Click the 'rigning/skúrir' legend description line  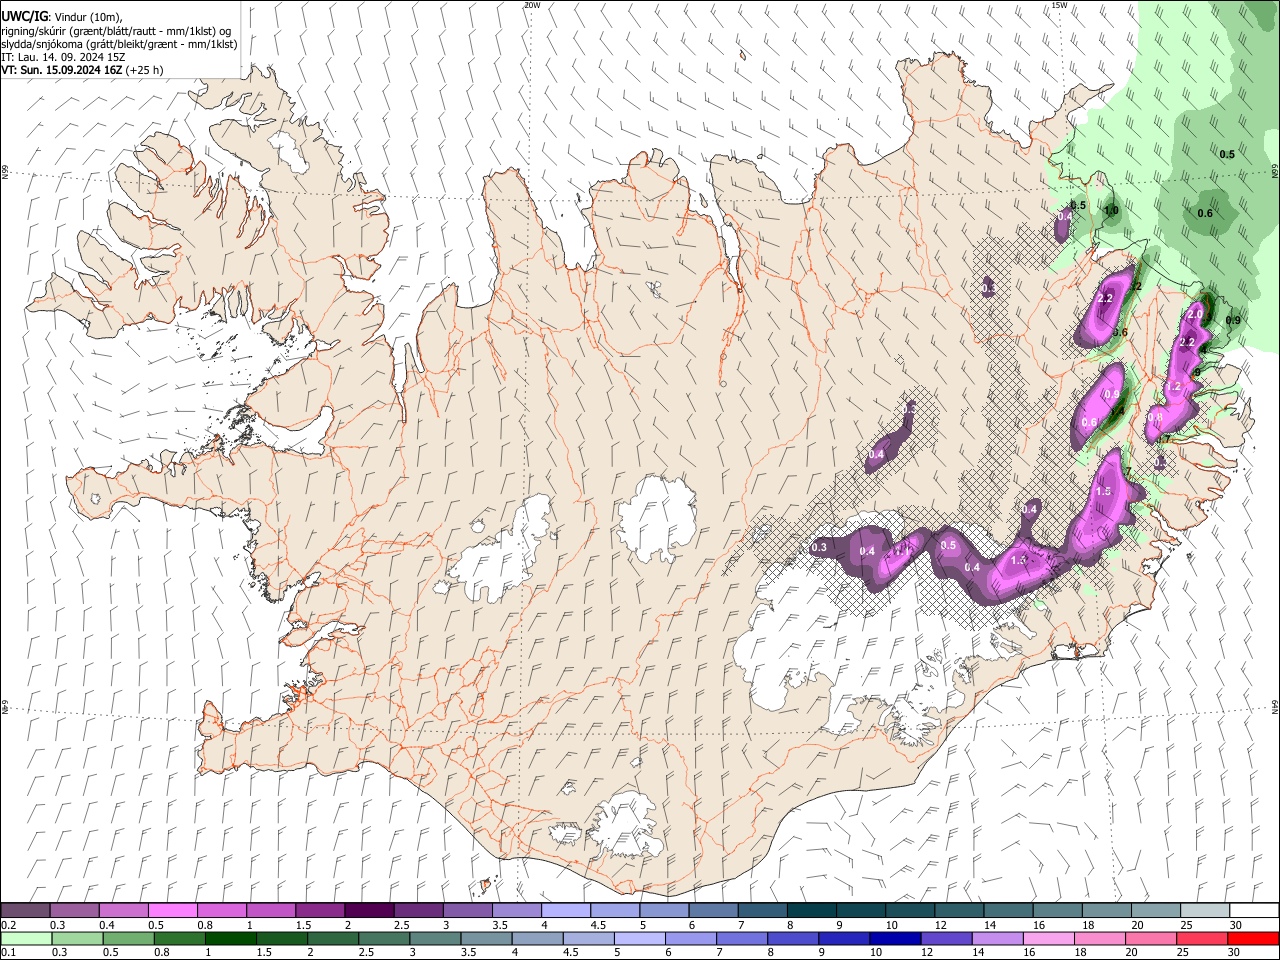tap(117, 31)
